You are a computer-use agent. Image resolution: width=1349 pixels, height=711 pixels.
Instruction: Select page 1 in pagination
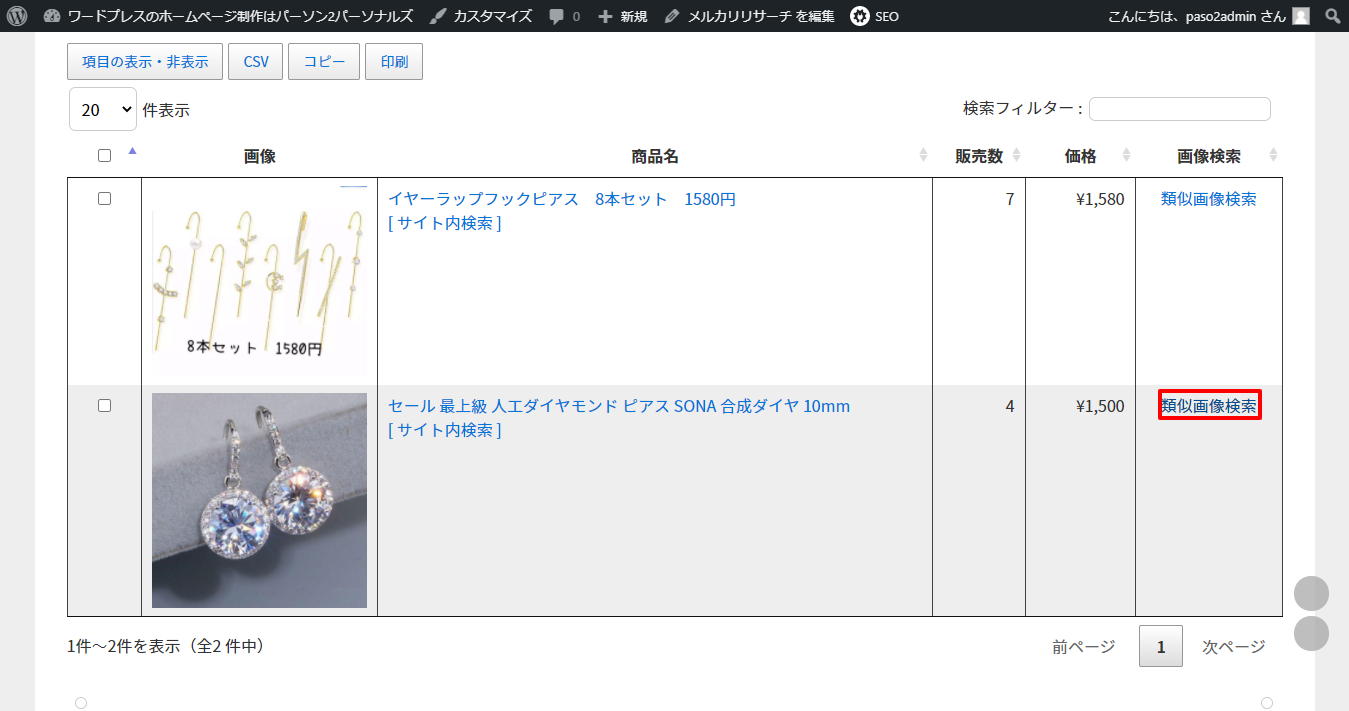(x=1161, y=646)
